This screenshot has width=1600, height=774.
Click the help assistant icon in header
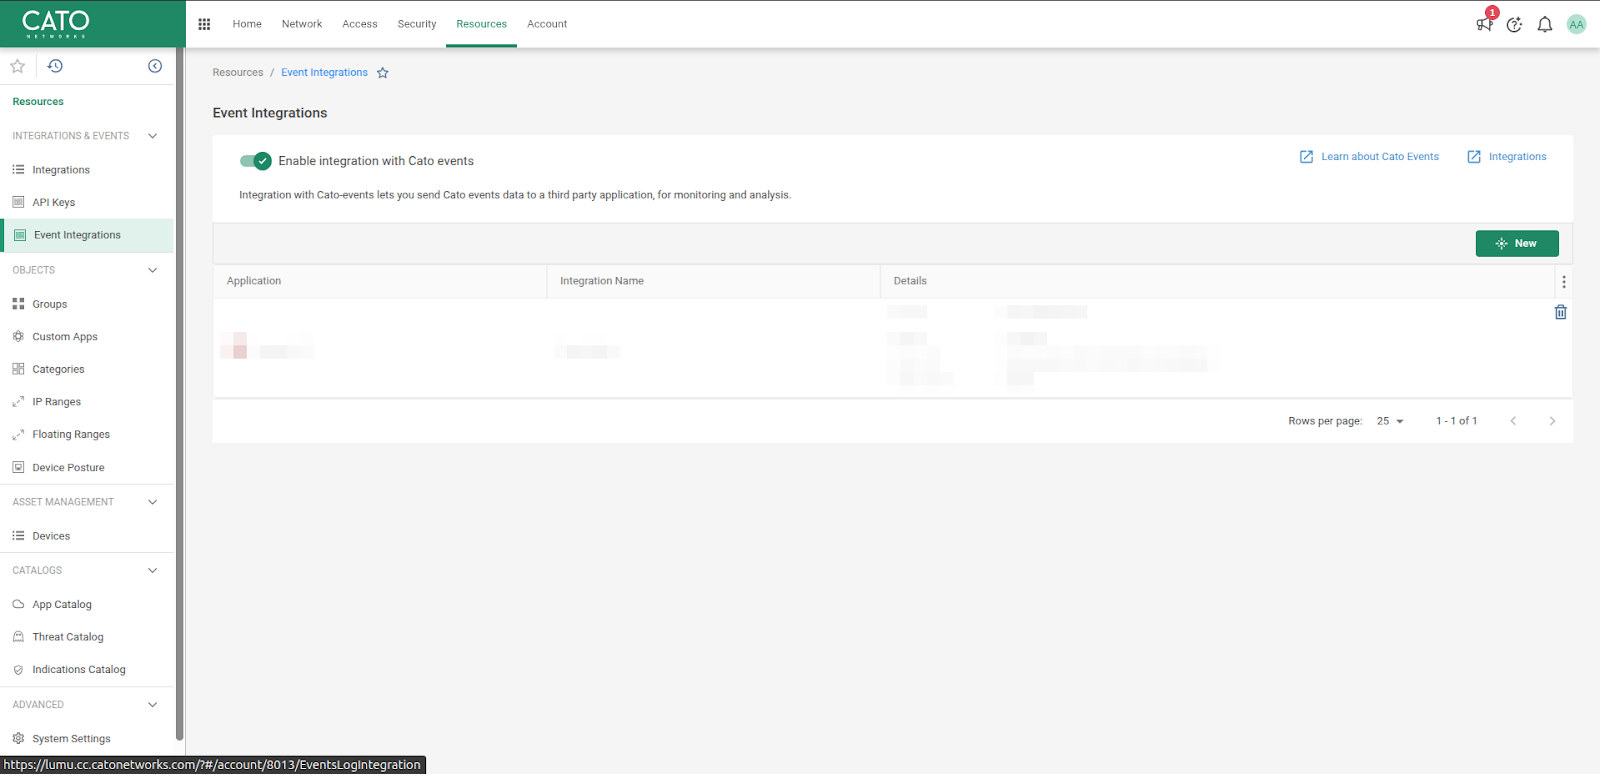coord(1514,24)
